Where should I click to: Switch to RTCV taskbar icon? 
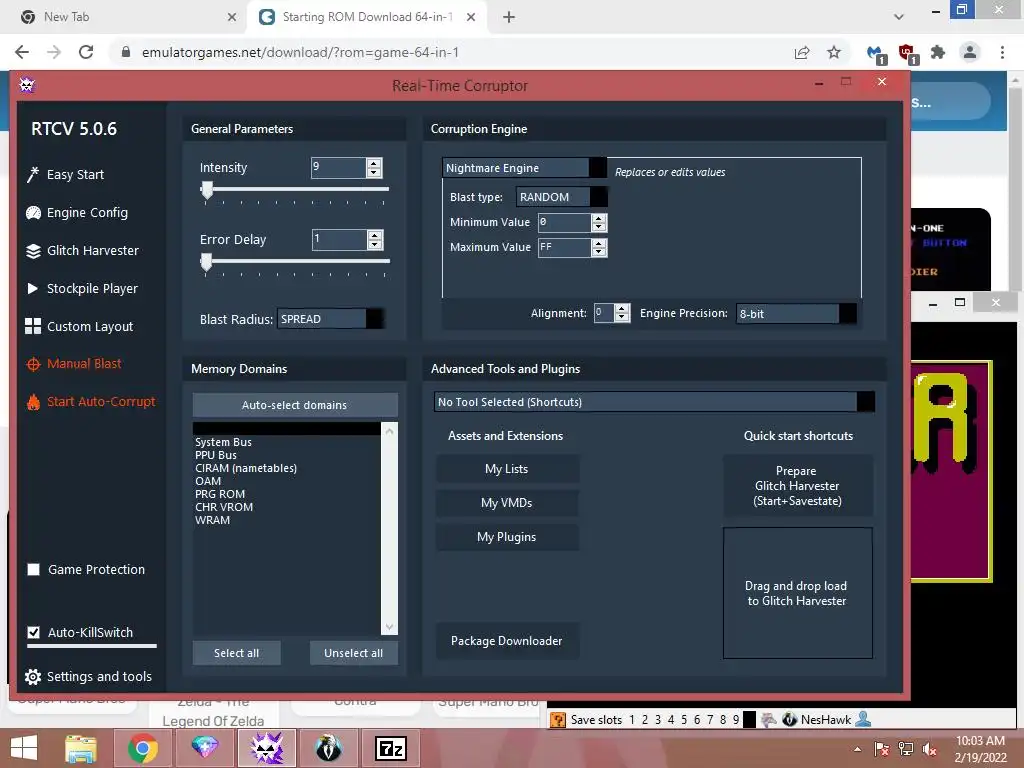tap(266, 748)
